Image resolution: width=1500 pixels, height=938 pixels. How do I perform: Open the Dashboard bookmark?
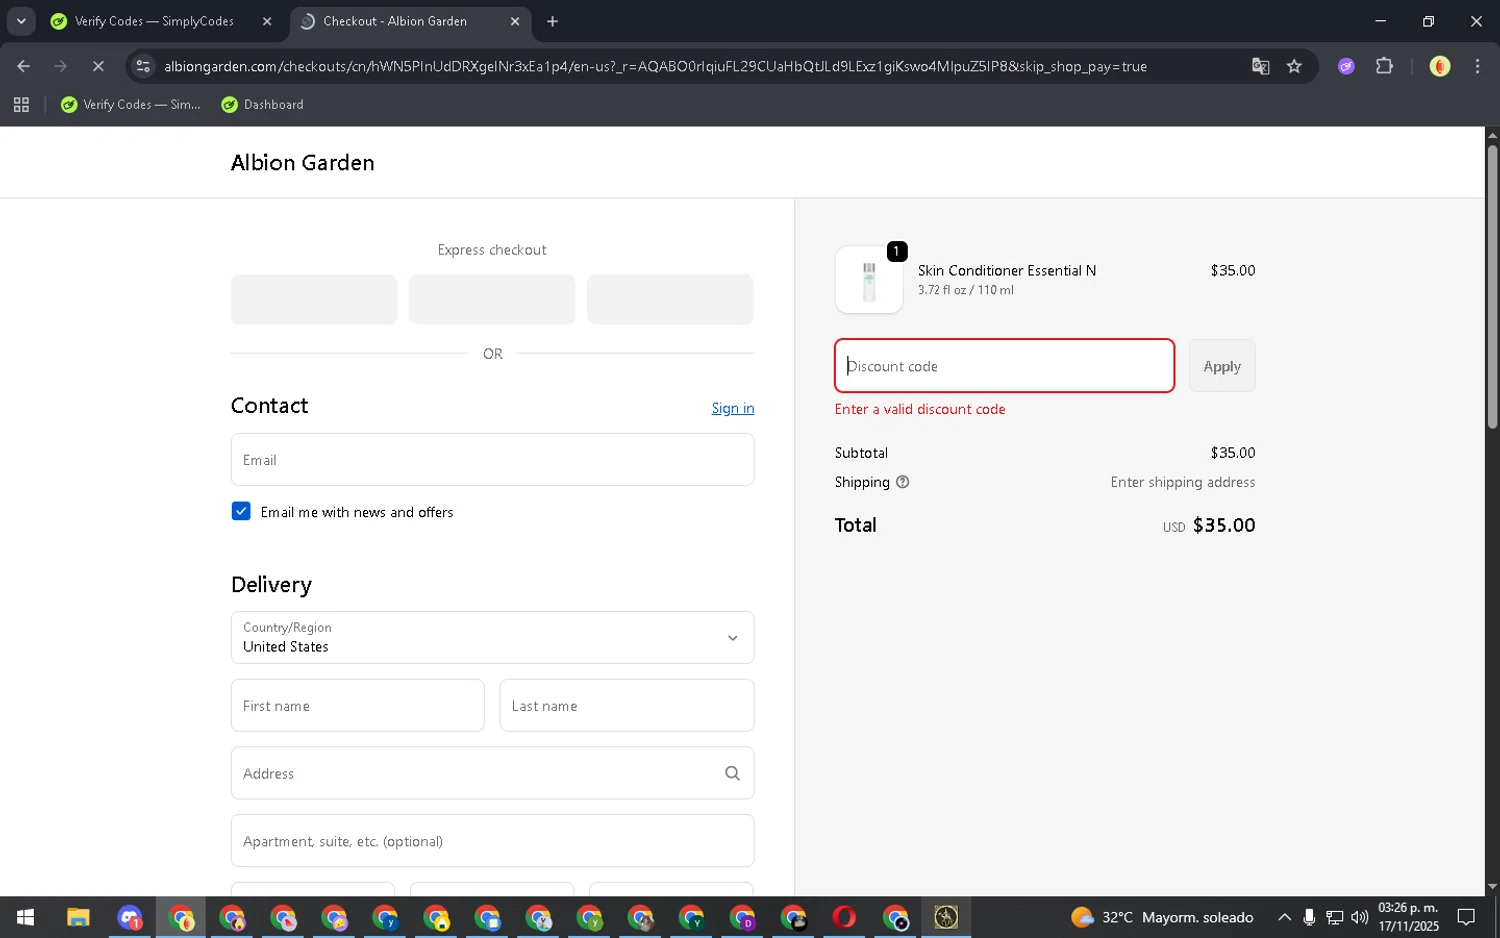pyautogui.click(x=262, y=104)
